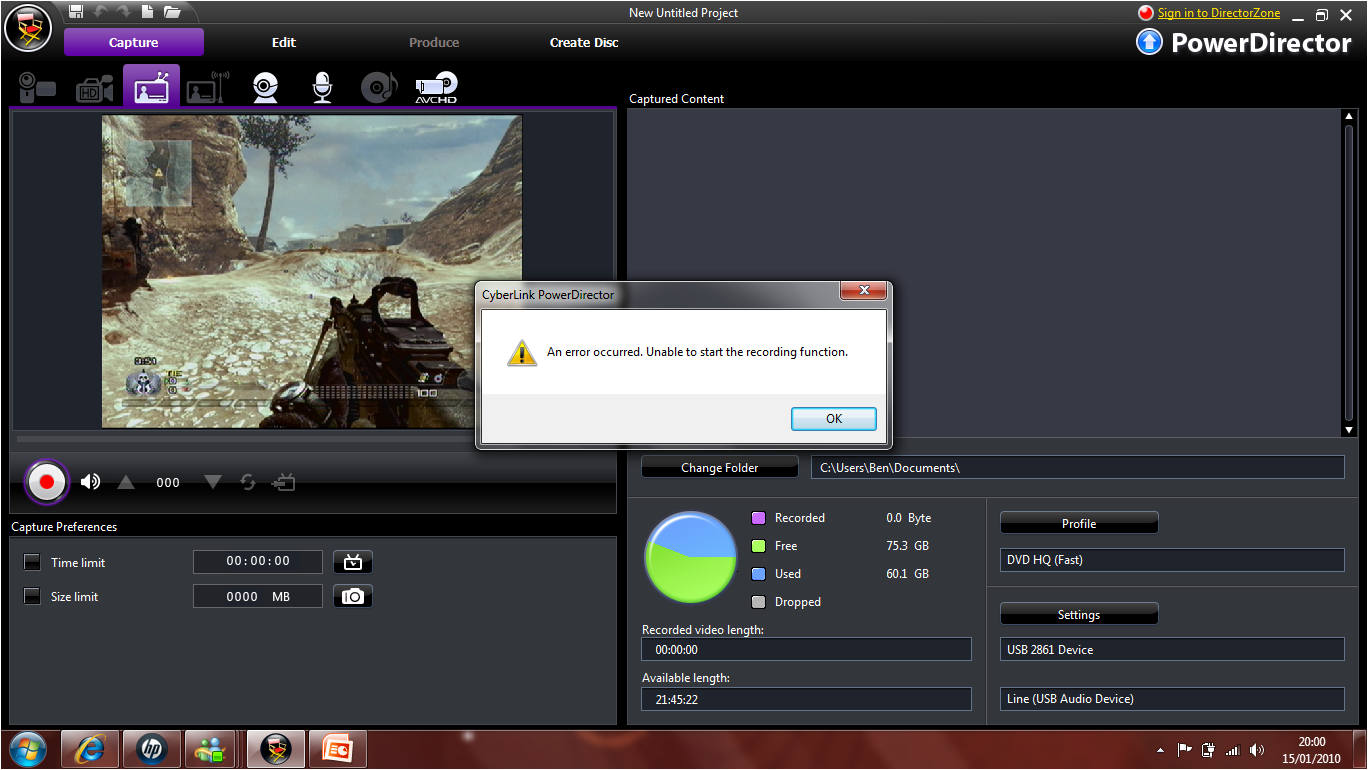Select capture from DV camcorder
This screenshot has height=770, width=1368.
tap(38, 88)
